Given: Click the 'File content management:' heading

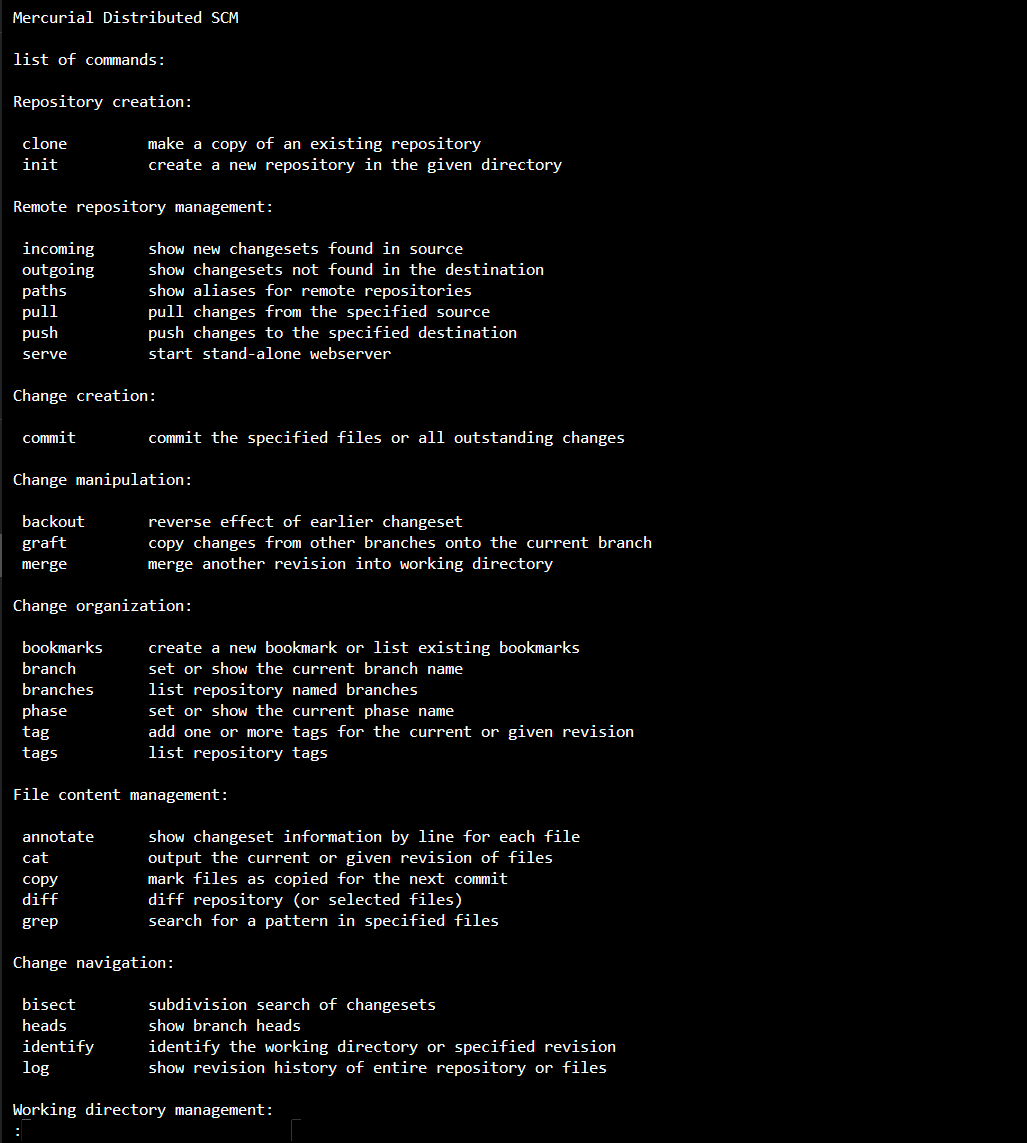Looking at the screenshot, I should 120,795.
